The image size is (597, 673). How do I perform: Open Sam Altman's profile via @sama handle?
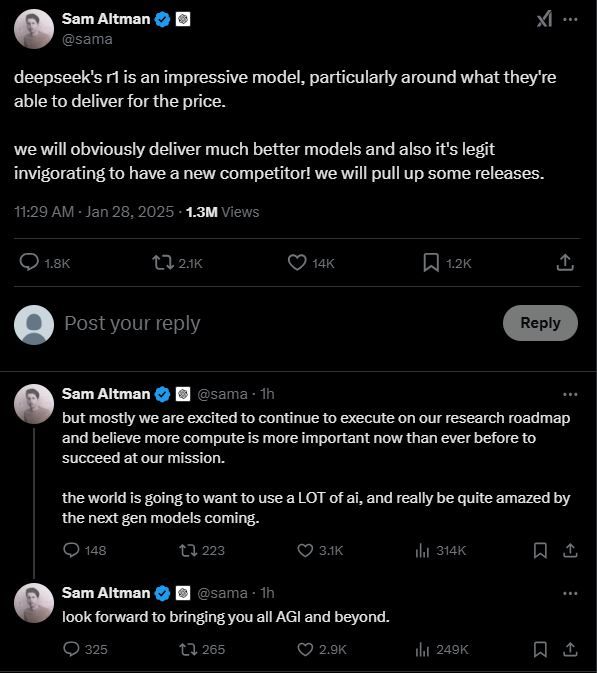(x=87, y=39)
